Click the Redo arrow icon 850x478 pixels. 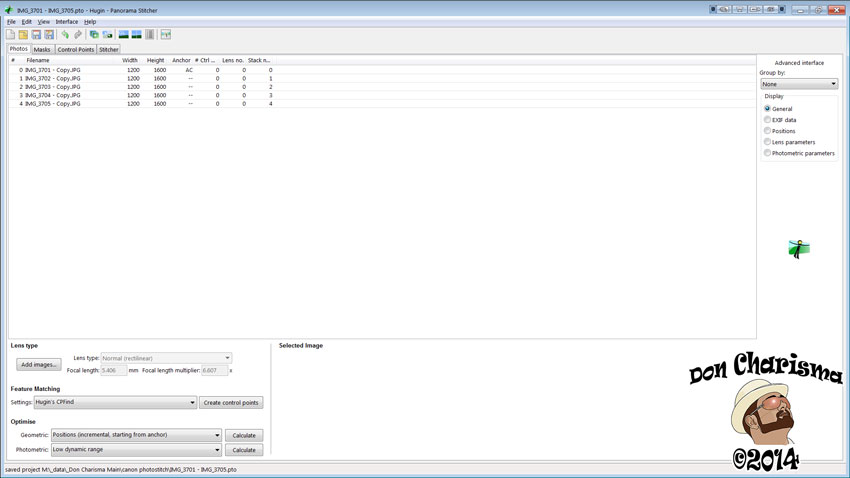tap(78, 35)
